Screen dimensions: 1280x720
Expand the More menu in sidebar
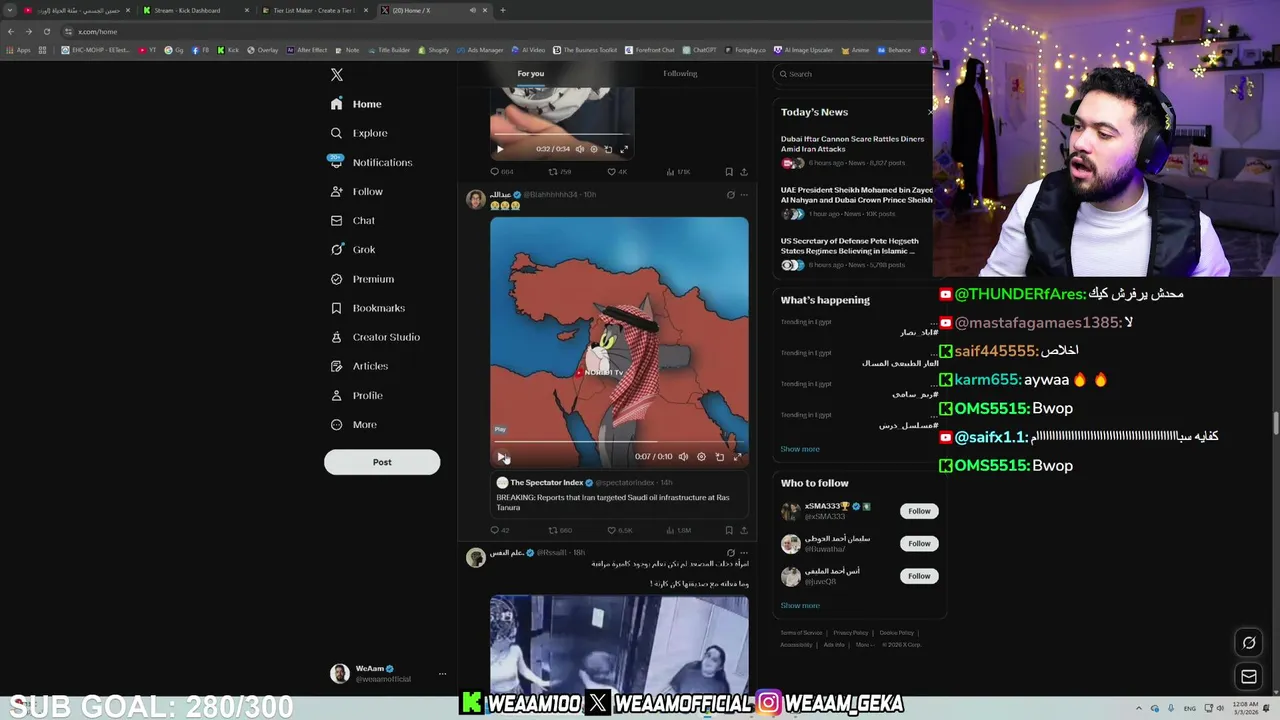tap(353, 424)
